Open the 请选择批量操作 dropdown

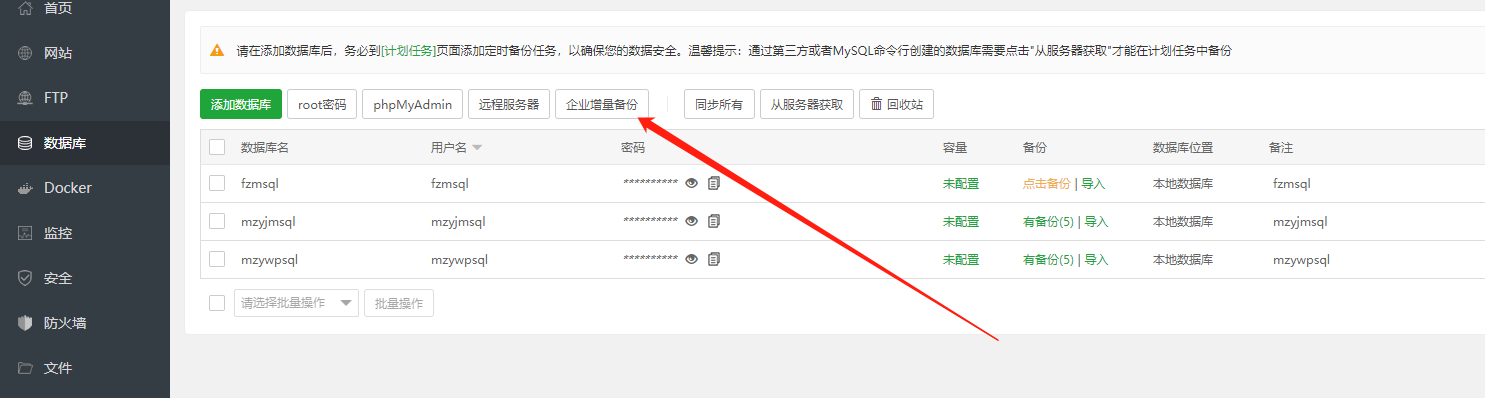tap(296, 303)
